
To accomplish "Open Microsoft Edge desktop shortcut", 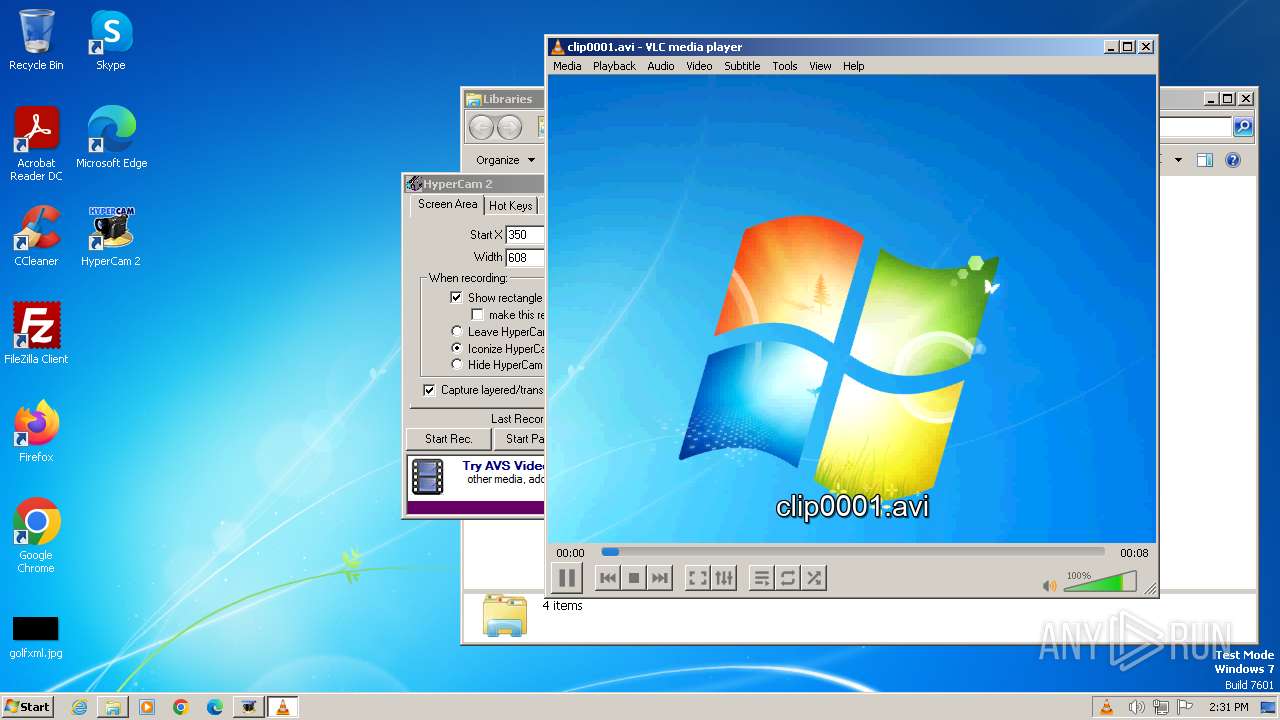I will tap(111, 138).
